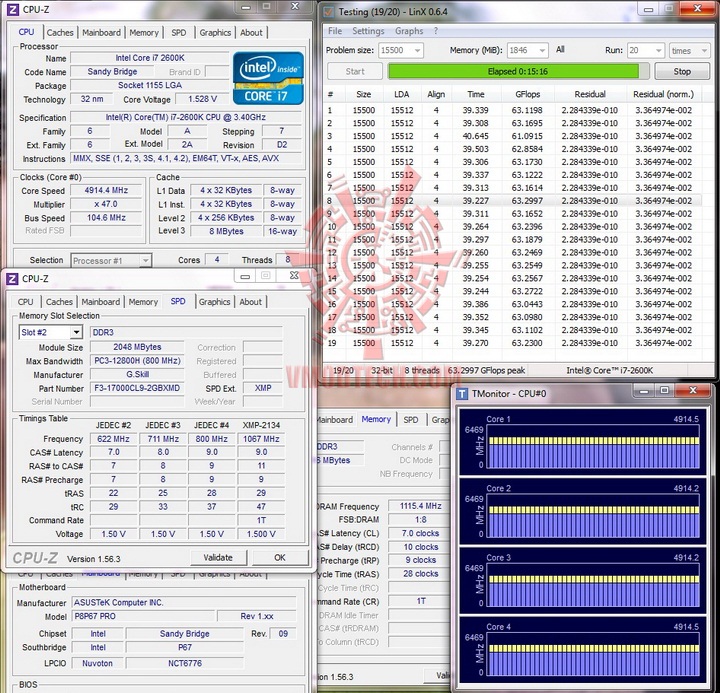Click the Elapsed 0:15:16 progress bar
Screen dimensions: 720x693
tap(518, 72)
